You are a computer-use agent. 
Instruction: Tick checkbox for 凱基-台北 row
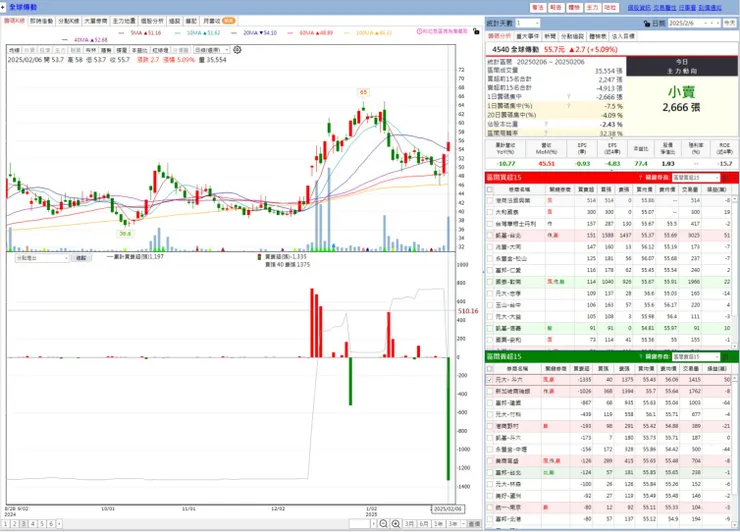[490, 235]
